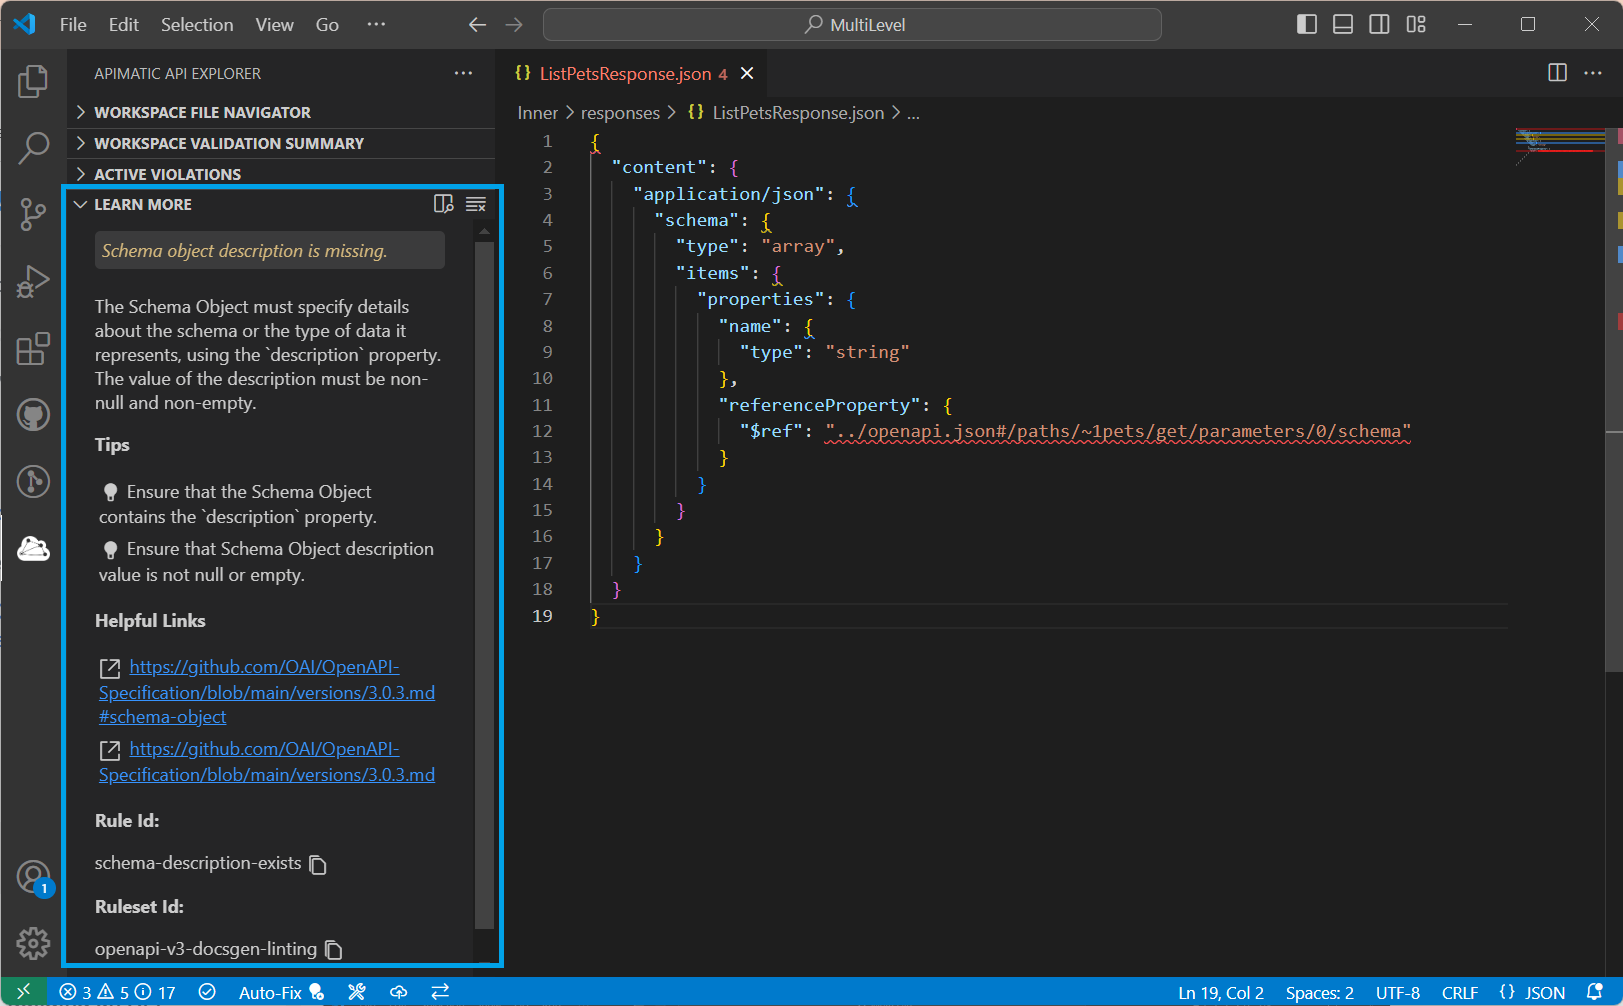This screenshot has height=1006, width=1623.
Task: Toggle the secondary side bar
Action: tap(1379, 24)
